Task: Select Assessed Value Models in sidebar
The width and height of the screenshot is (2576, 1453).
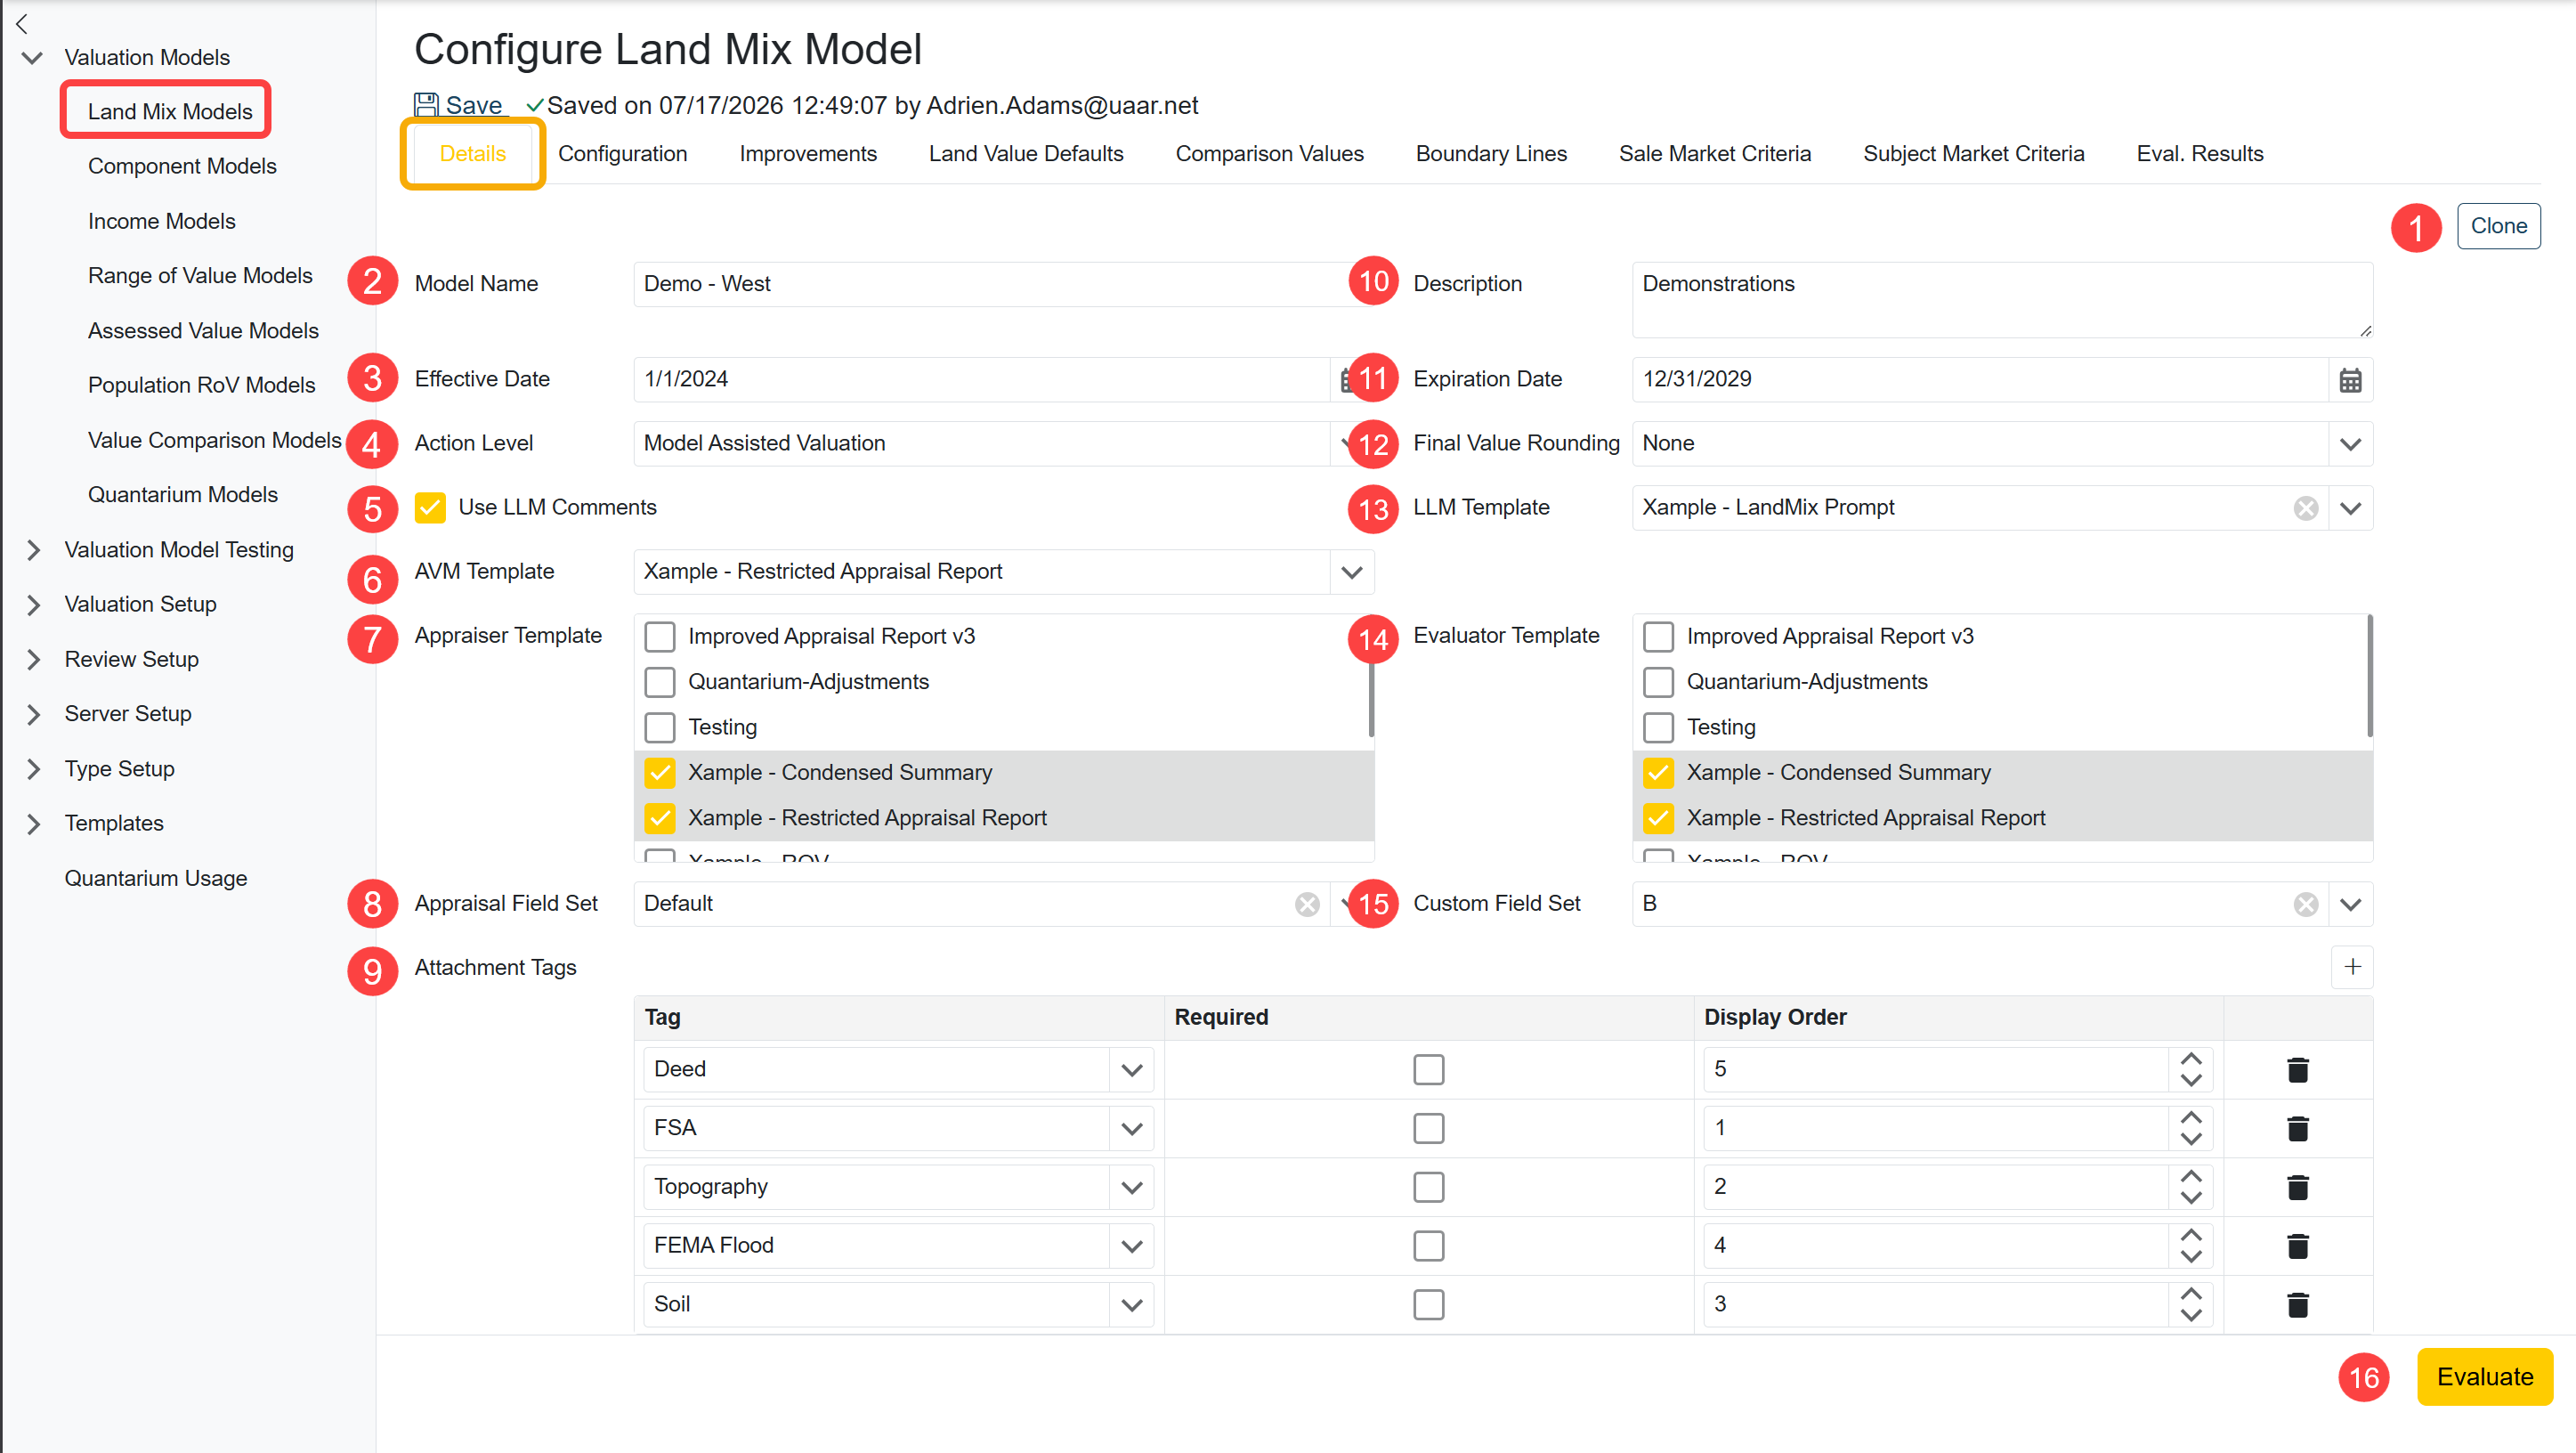Action: click(203, 331)
